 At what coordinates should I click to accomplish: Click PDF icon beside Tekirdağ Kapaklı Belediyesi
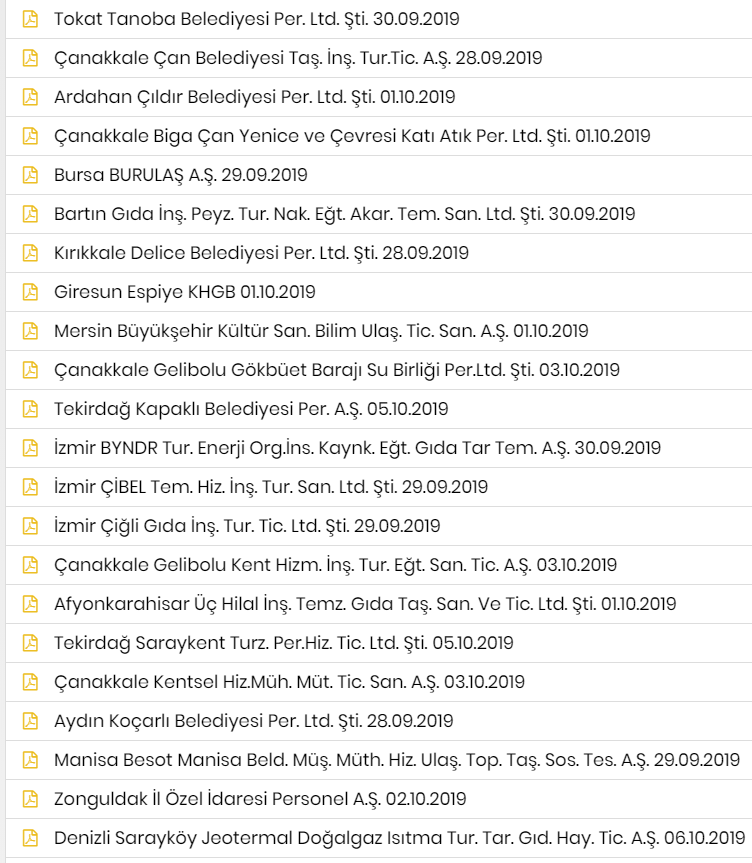click(x=30, y=409)
